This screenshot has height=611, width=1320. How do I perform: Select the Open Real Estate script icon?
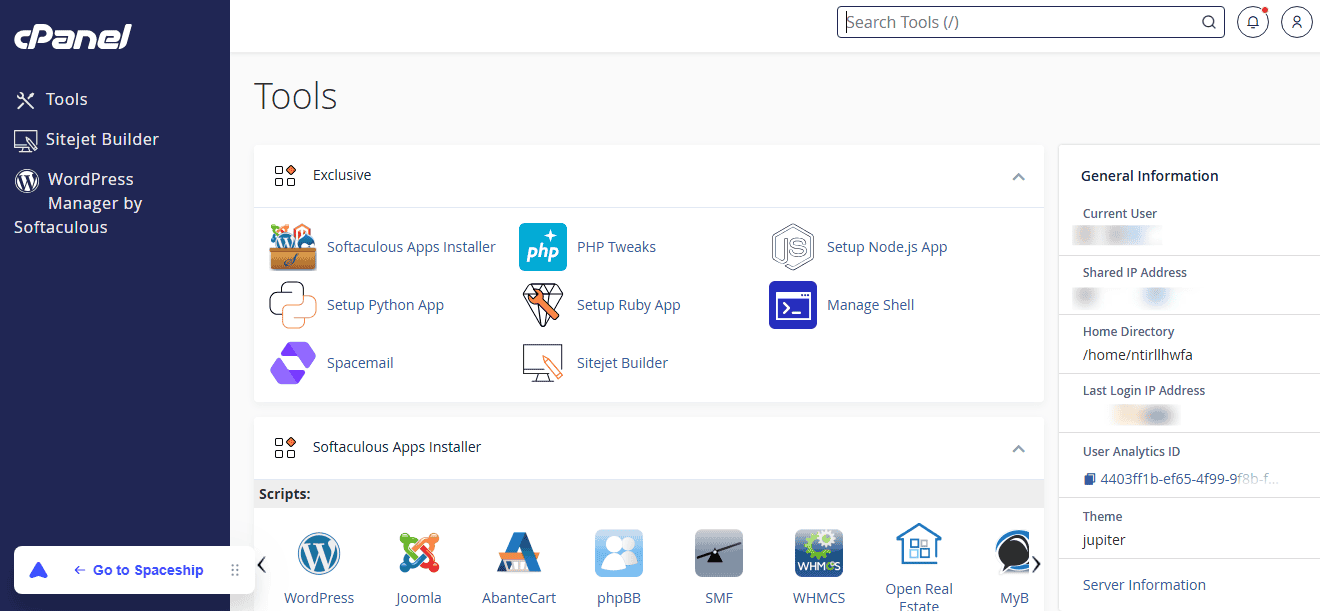tap(919, 546)
